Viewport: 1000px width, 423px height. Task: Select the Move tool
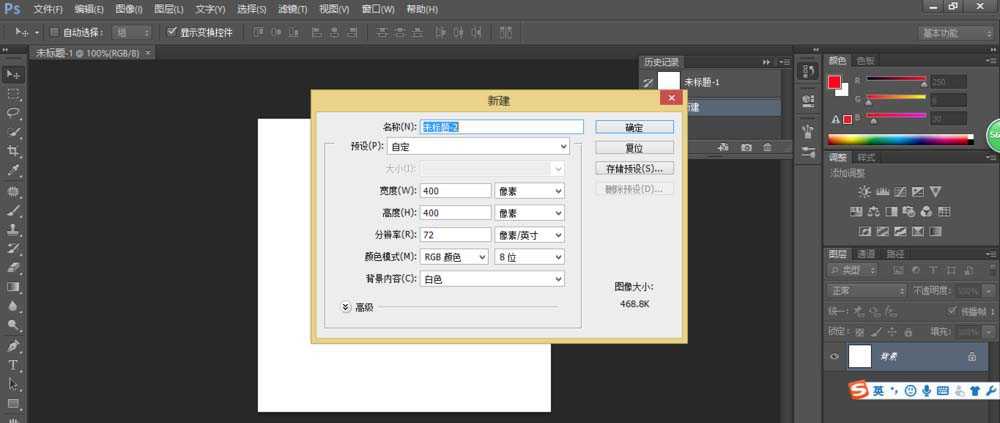point(14,75)
